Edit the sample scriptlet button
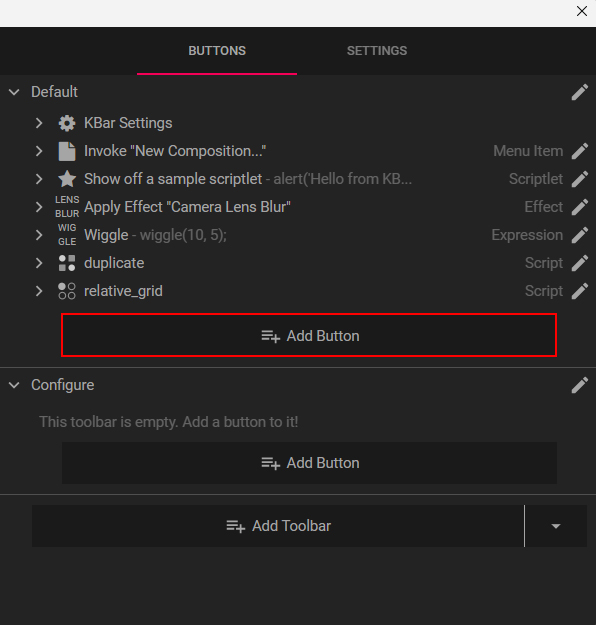This screenshot has height=625, width=596. (x=580, y=179)
